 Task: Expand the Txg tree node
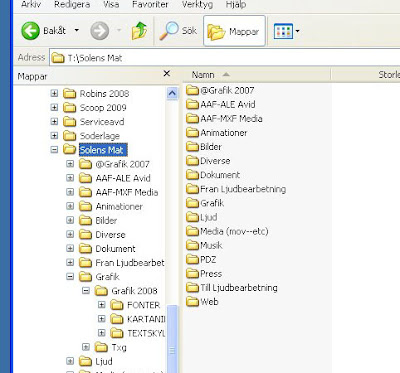[86, 347]
